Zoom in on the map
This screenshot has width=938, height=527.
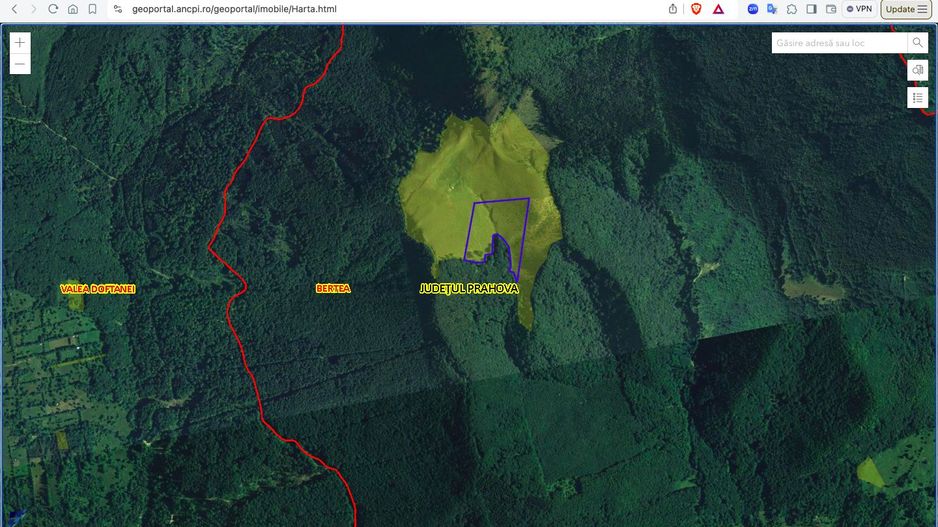coord(20,43)
